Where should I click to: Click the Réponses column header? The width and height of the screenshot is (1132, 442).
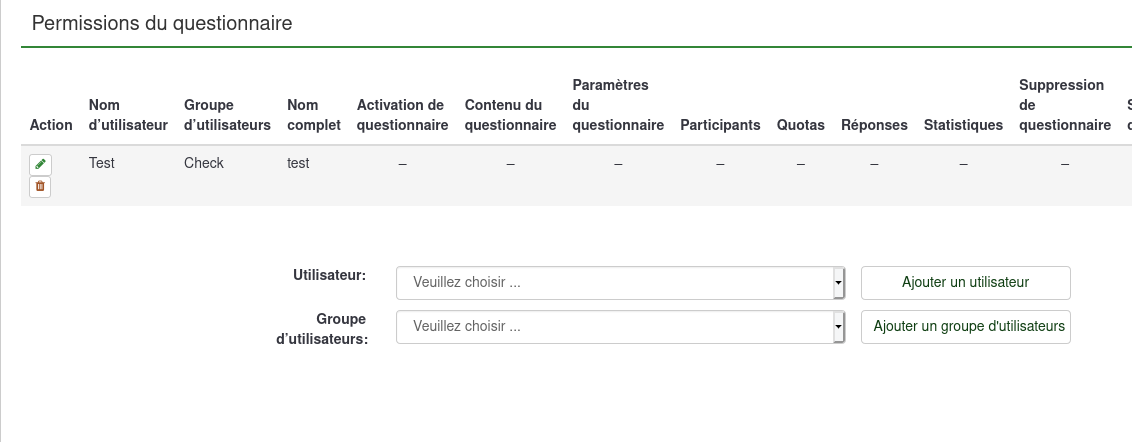pos(874,125)
